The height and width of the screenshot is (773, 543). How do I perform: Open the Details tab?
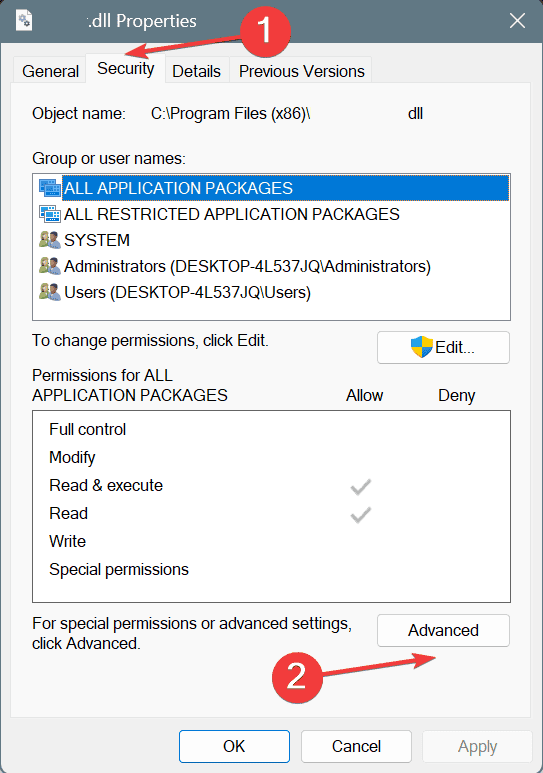pos(196,71)
